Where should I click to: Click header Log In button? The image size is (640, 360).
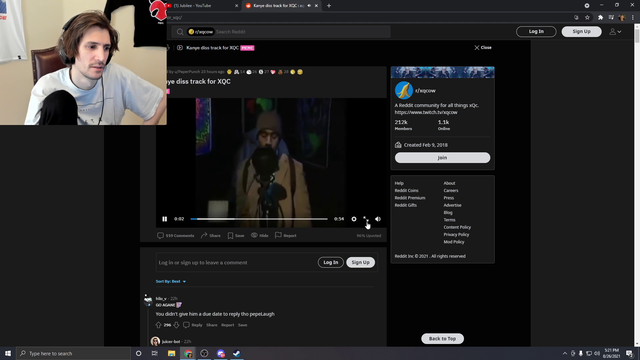click(536, 31)
